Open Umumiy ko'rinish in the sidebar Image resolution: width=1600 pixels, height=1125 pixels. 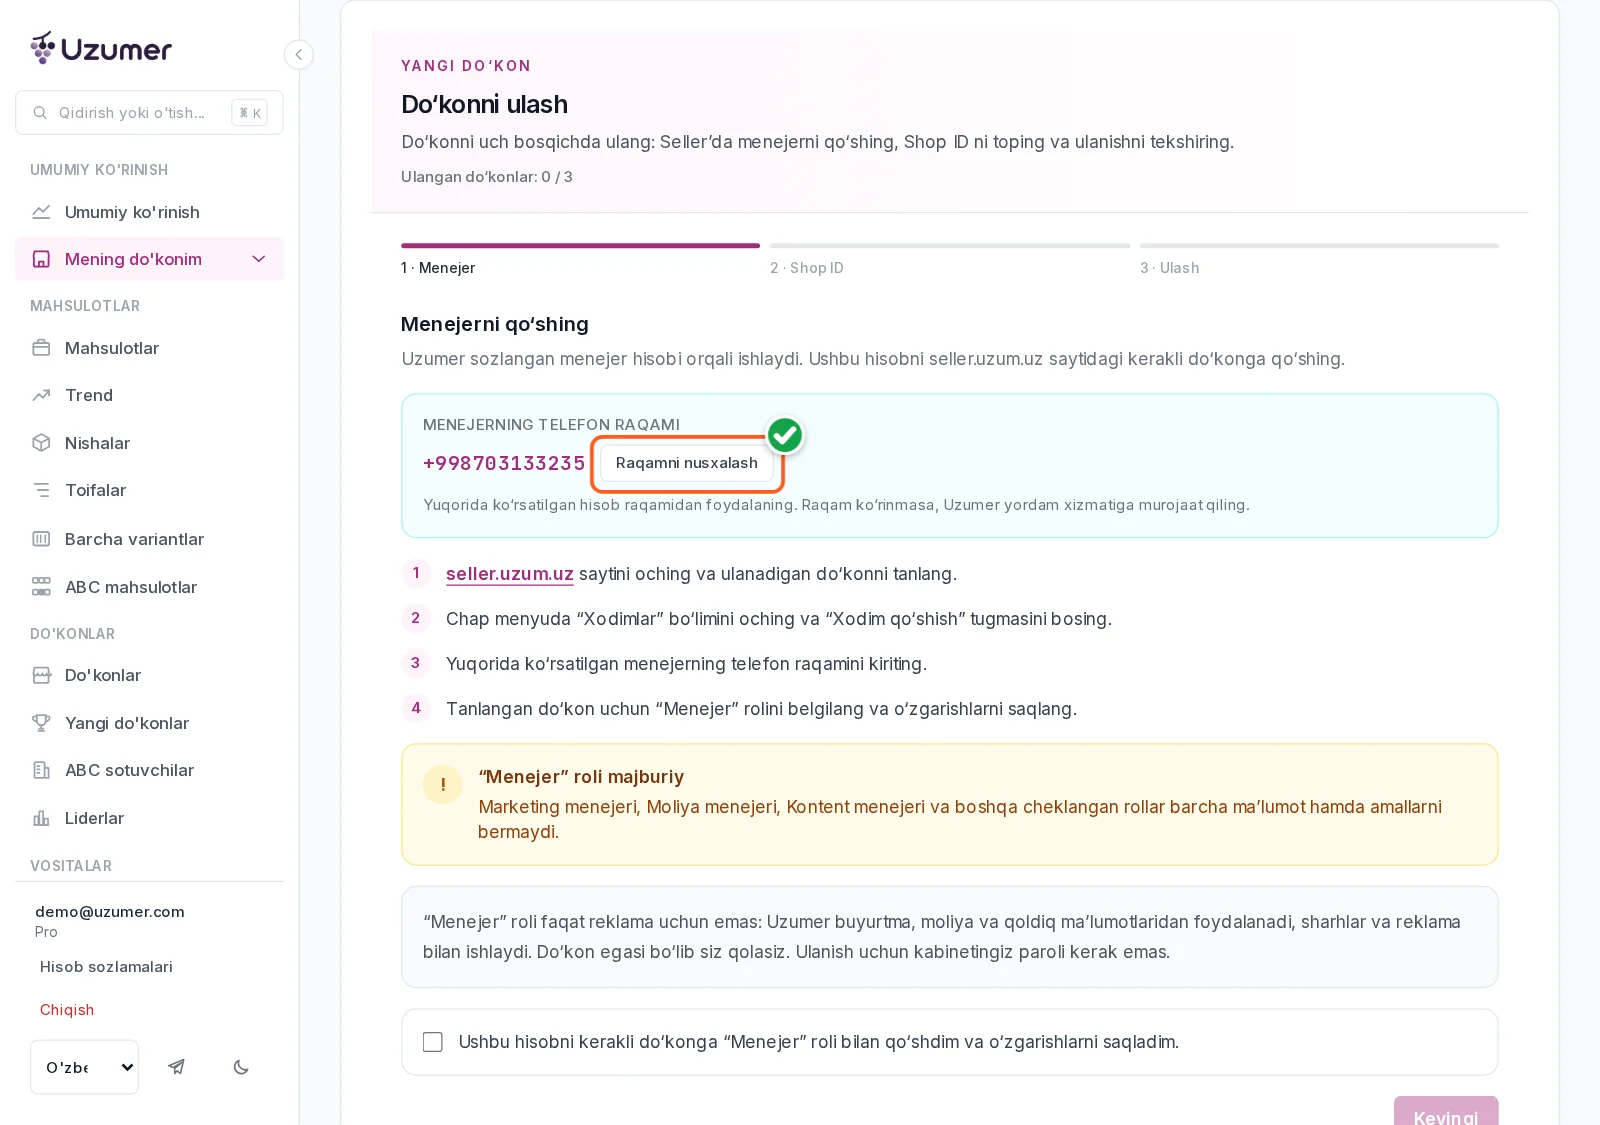(149, 212)
